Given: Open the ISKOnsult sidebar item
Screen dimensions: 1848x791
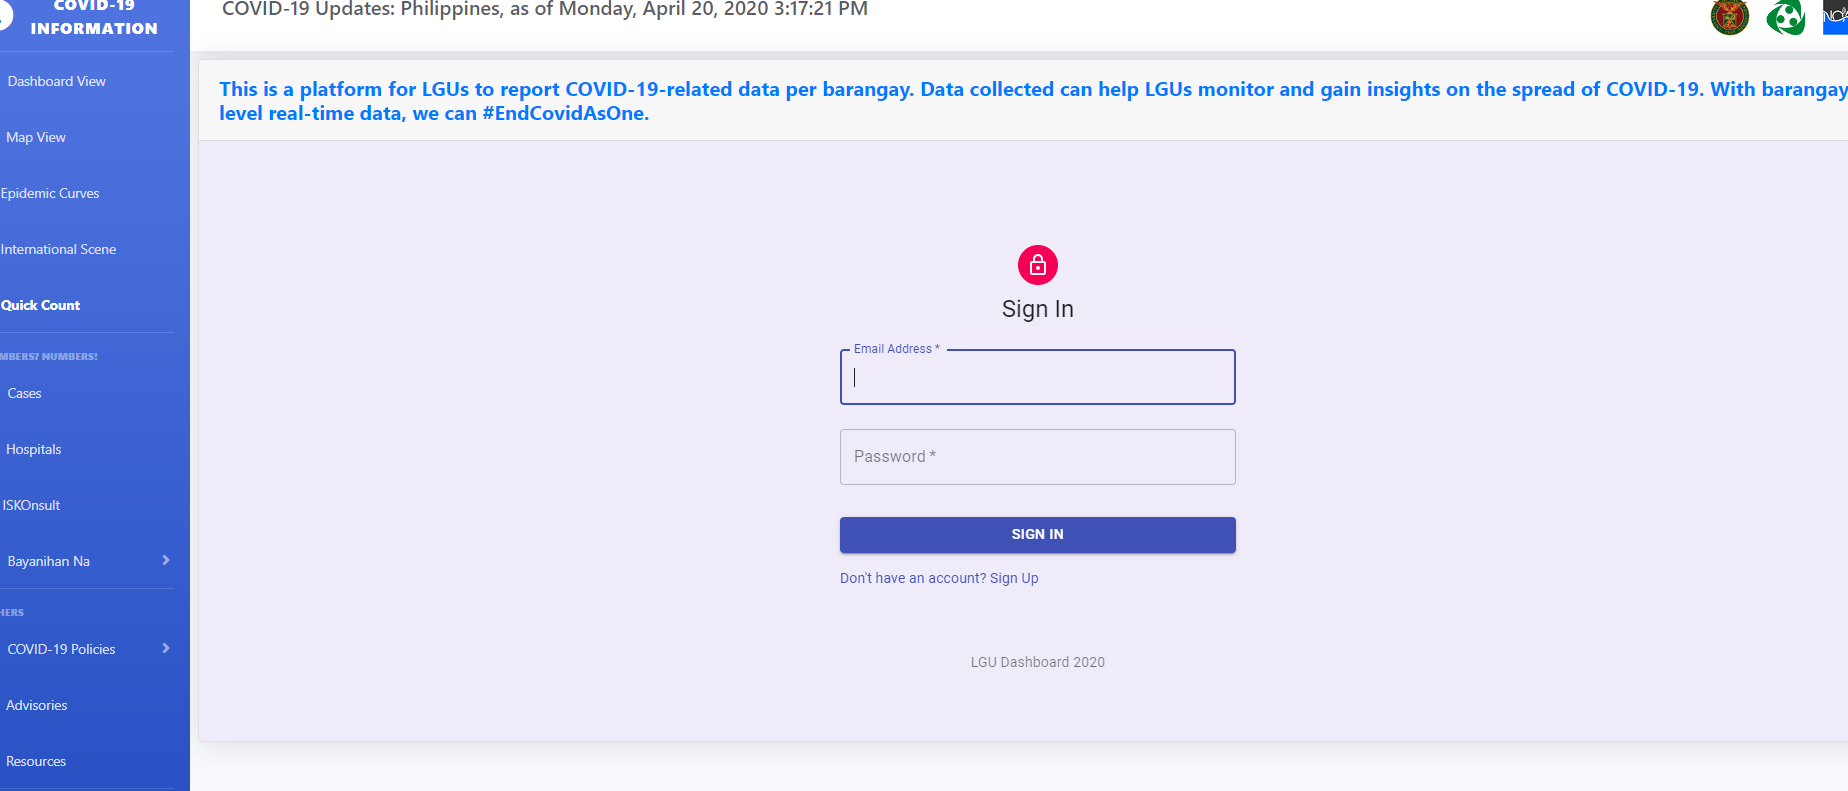Looking at the screenshot, I should click(32, 505).
